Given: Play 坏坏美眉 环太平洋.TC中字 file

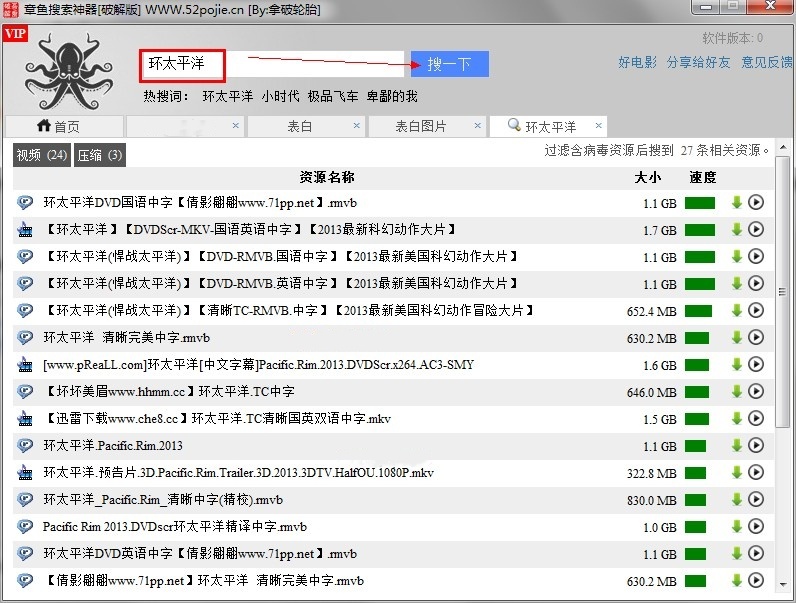Looking at the screenshot, I should click(756, 391).
